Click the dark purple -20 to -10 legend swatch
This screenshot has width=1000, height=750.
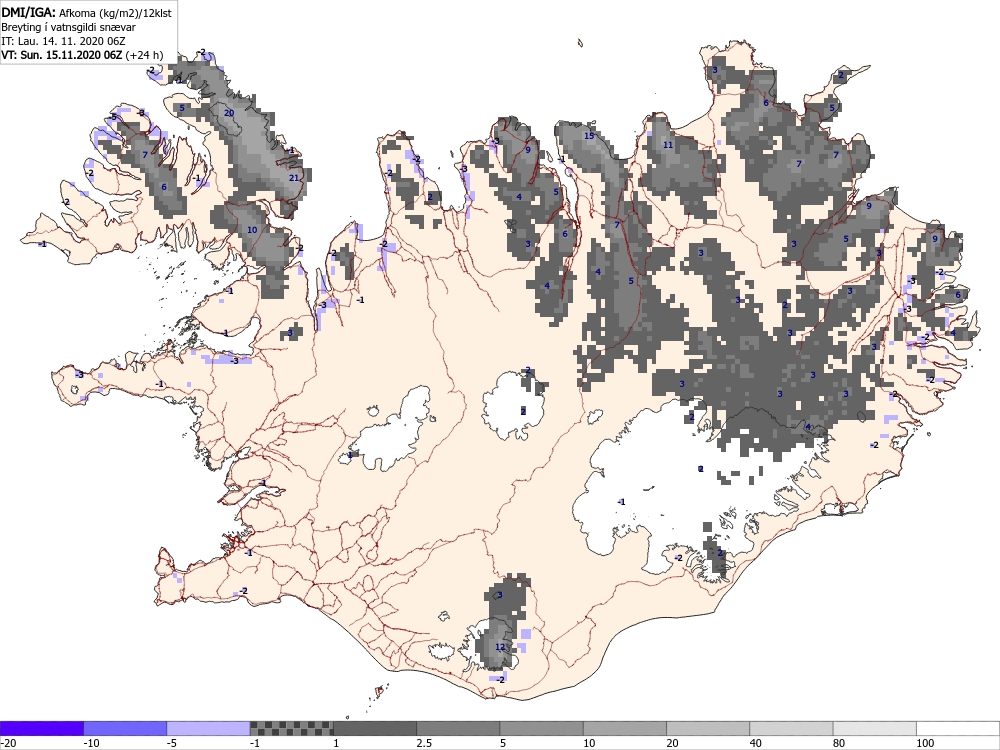pos(42,728)
